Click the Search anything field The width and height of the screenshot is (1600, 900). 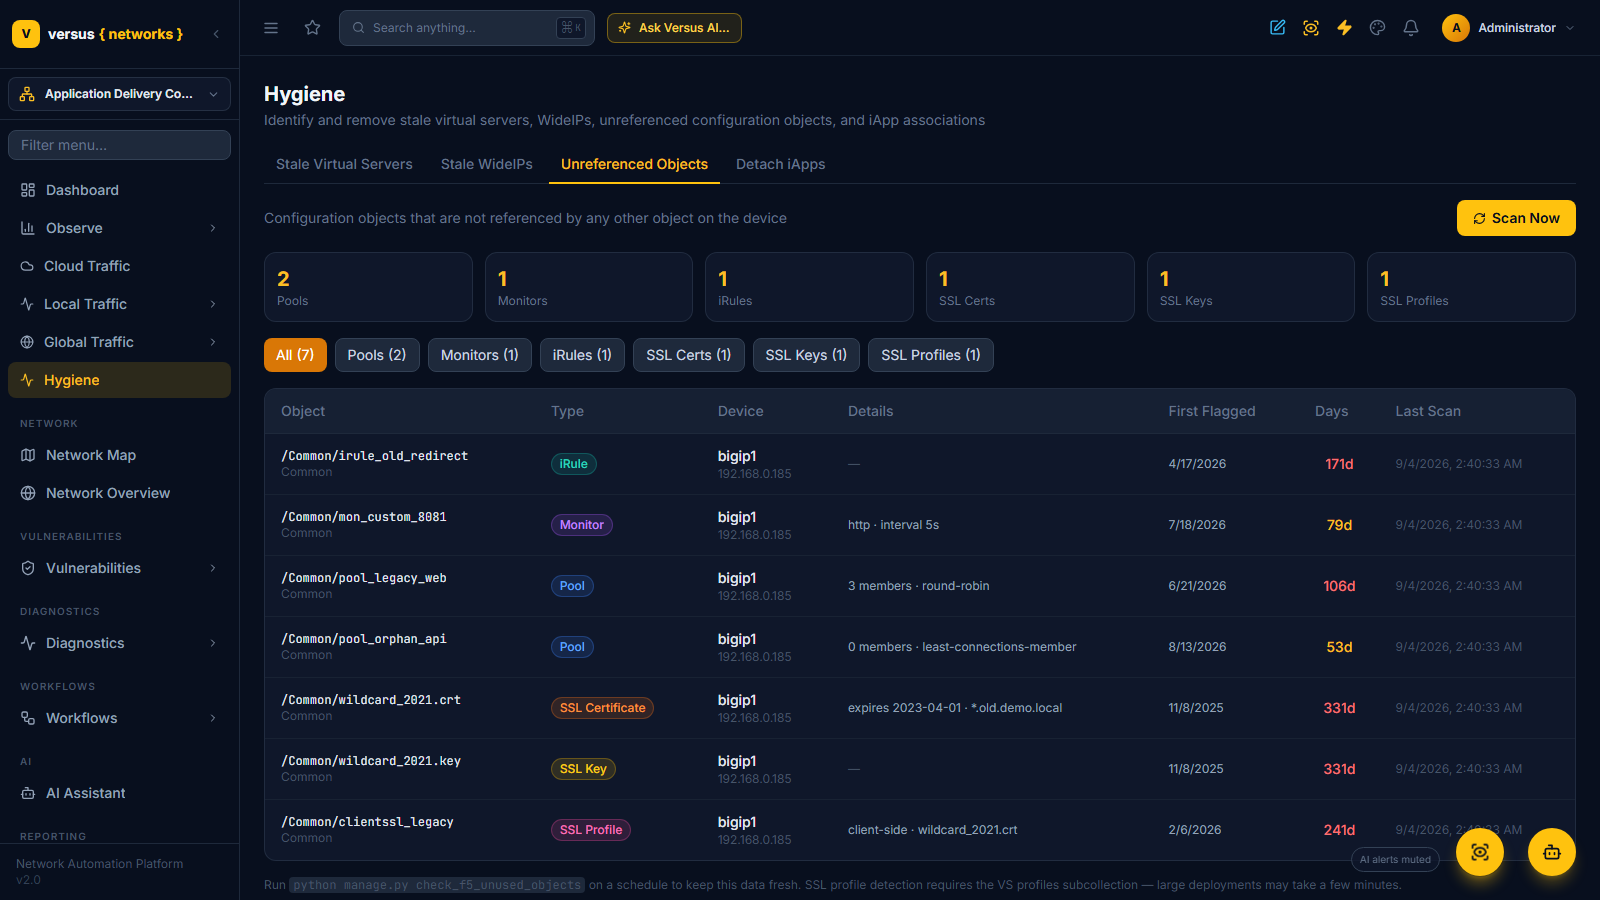pyautogui.click(x=467, y=28)
